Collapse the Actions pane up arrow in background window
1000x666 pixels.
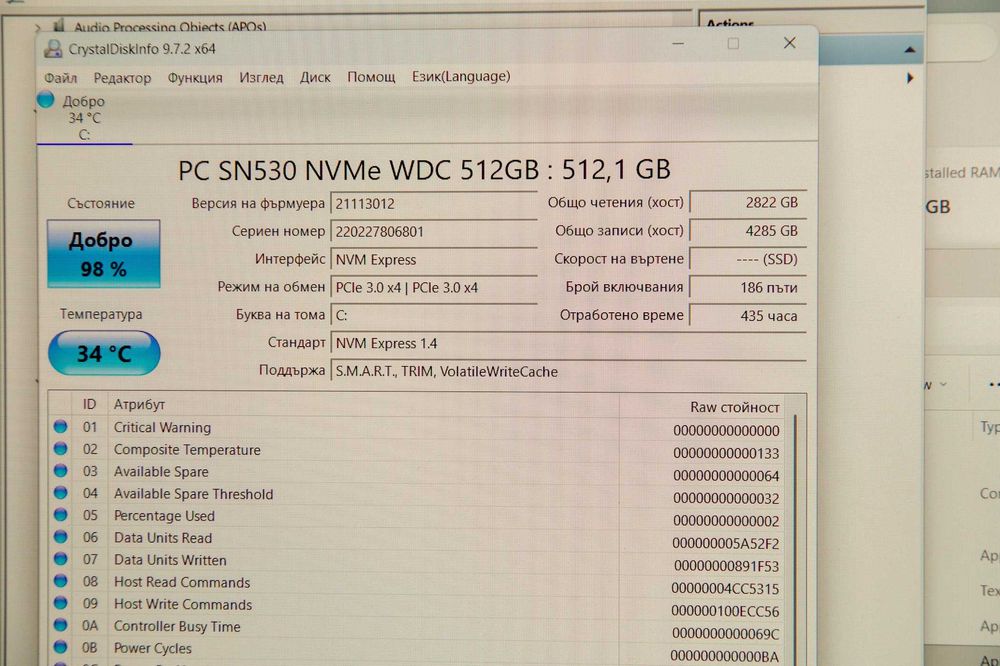(910, 50)
